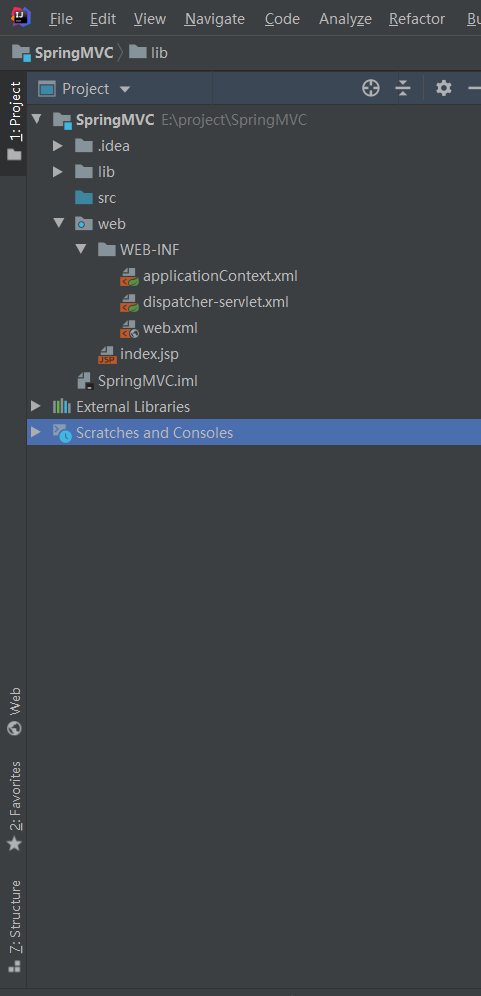The height and width of the screenshot is (996, 481).
Task: Open the Refactor menu
Action: click(417, 19)
